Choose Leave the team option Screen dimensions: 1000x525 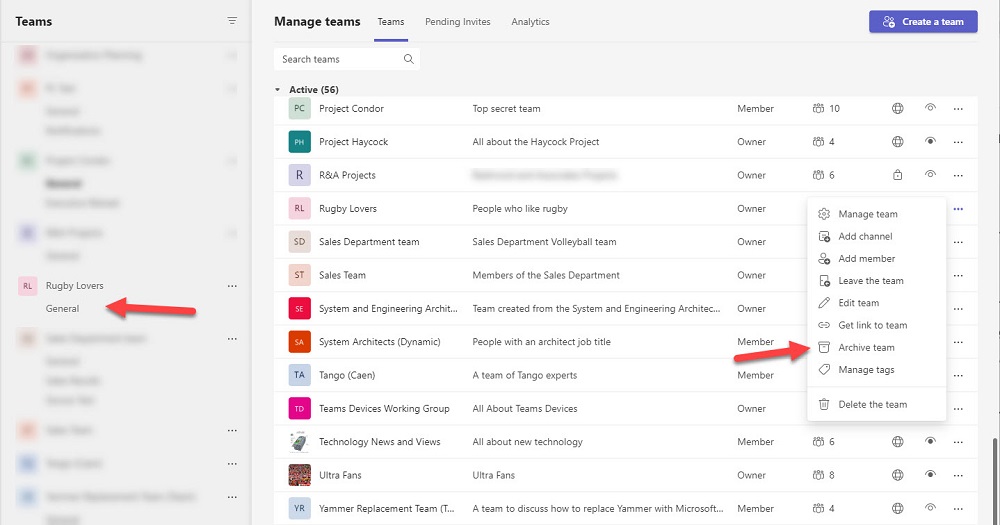[x=876, y=281]
